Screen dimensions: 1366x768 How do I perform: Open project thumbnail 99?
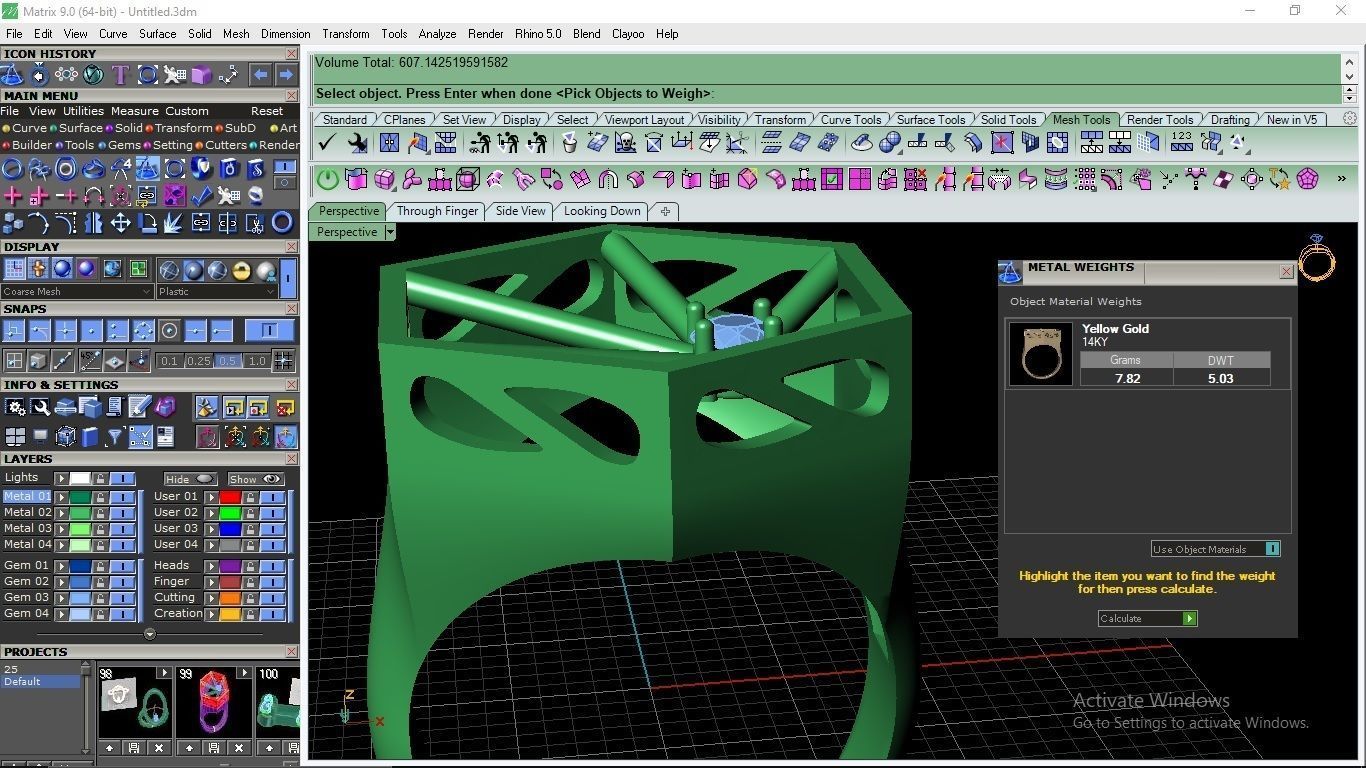pos(214,702)
